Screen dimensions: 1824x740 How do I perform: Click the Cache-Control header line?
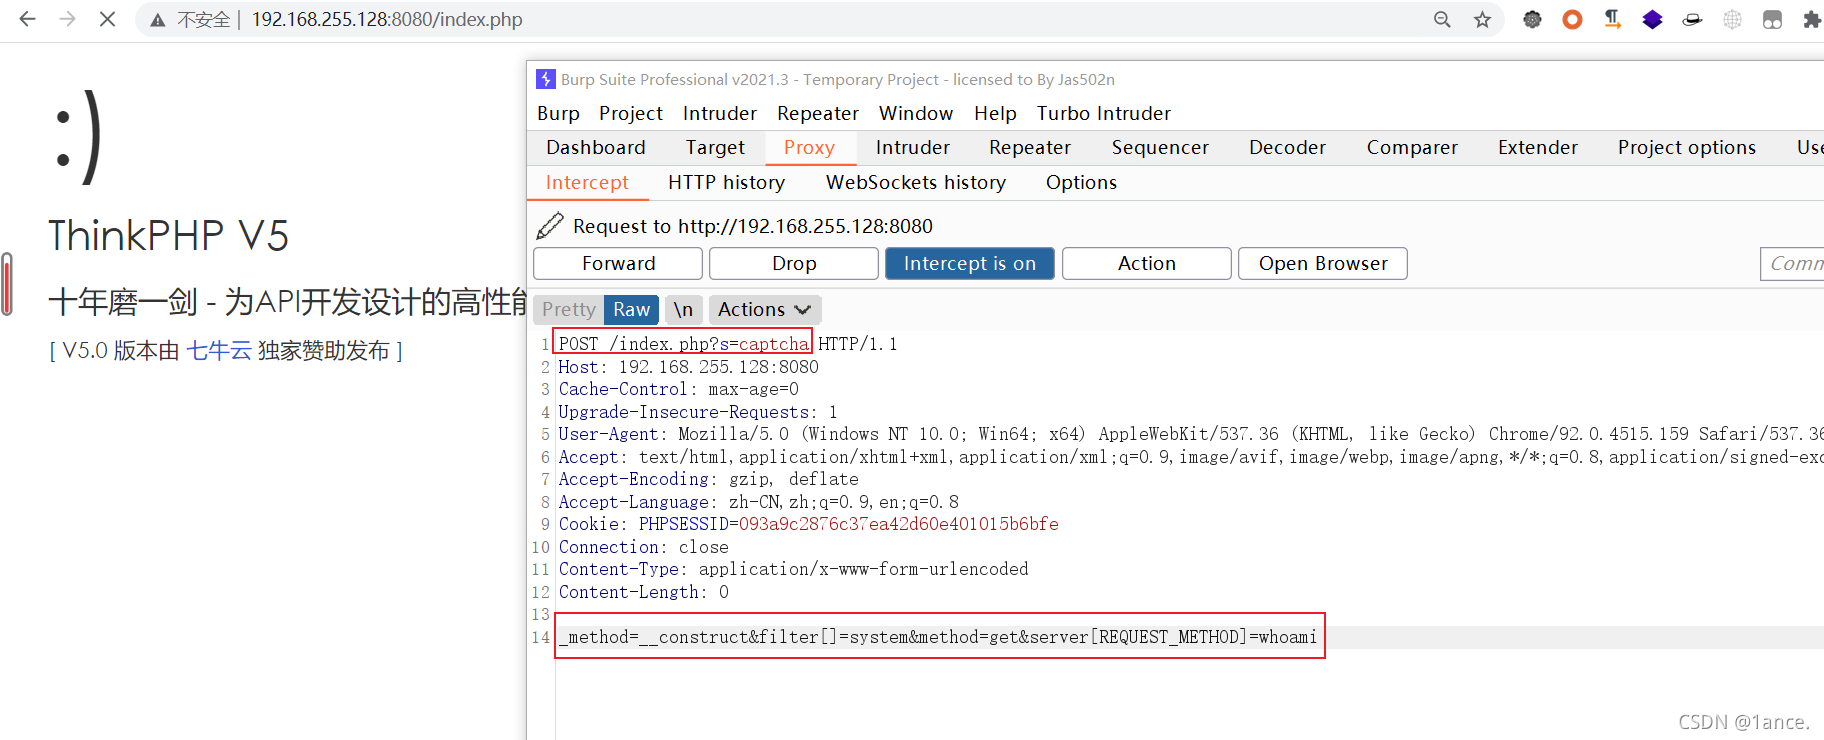tap(678, 389)
